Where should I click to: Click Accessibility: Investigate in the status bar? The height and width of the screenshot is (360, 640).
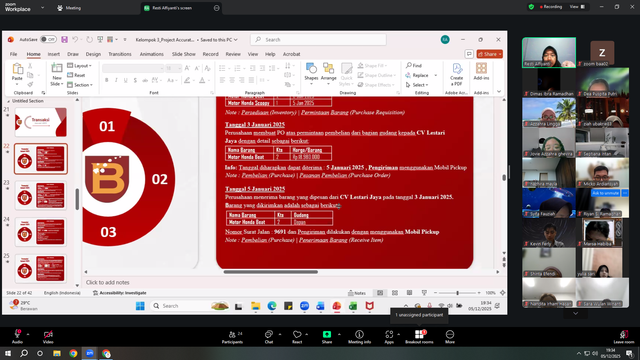point(120,293)
